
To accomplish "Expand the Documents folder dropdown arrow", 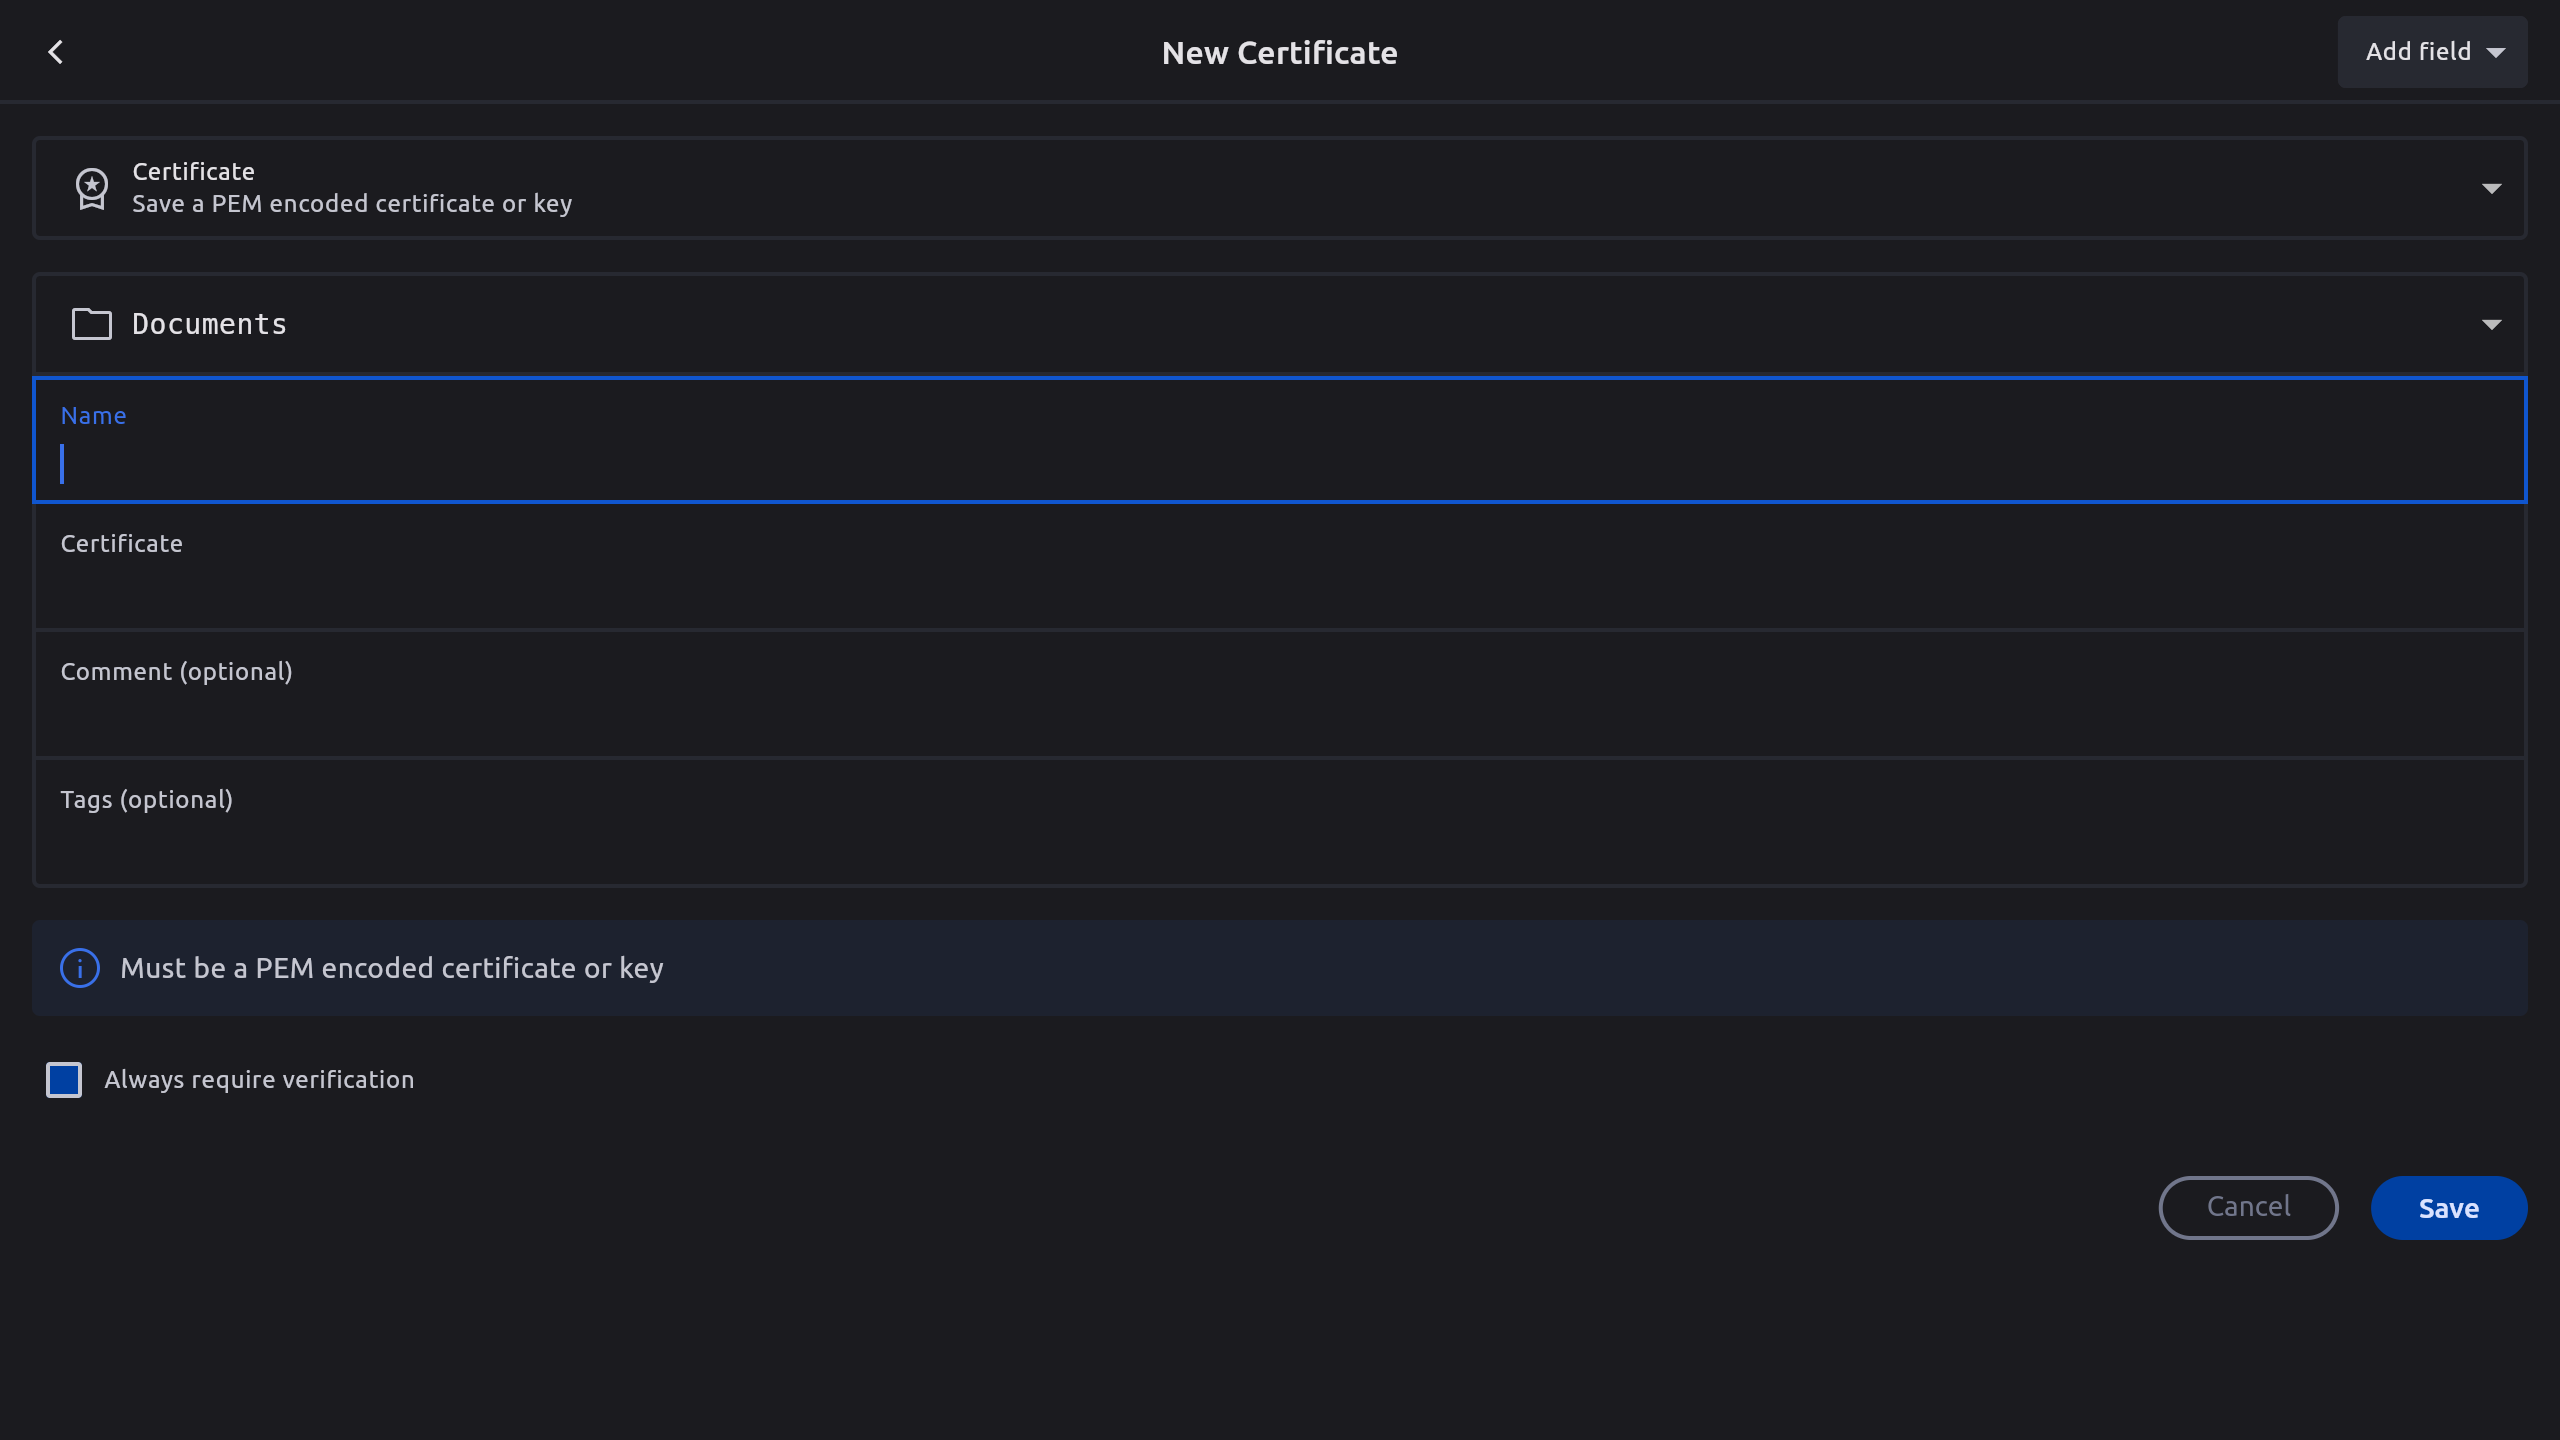I will (x=2491, y=324).
